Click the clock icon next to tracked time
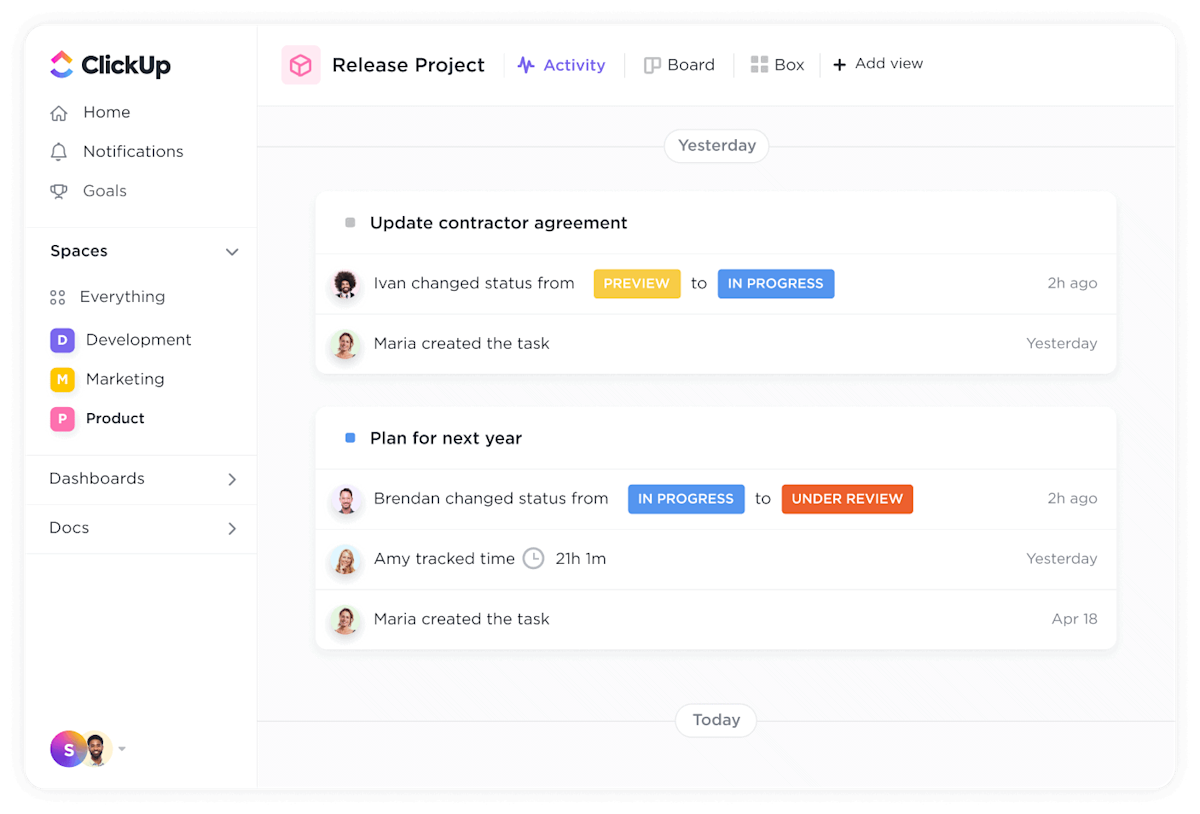The height and width of the screenshot is (814, 1200). (x=533, y=559)
